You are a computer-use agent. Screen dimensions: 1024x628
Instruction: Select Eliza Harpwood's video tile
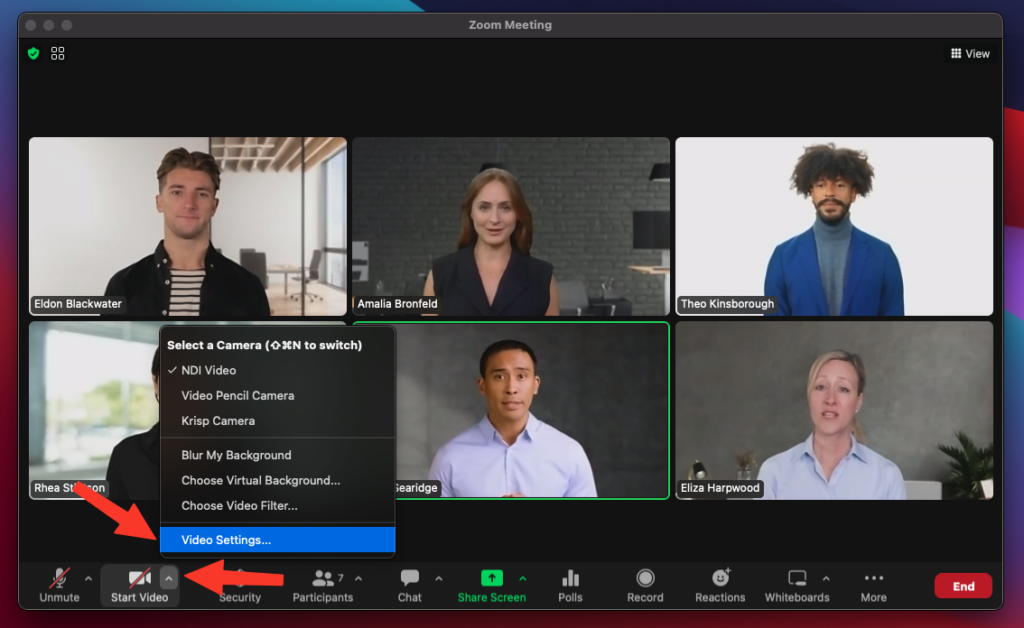pos(834,410)
